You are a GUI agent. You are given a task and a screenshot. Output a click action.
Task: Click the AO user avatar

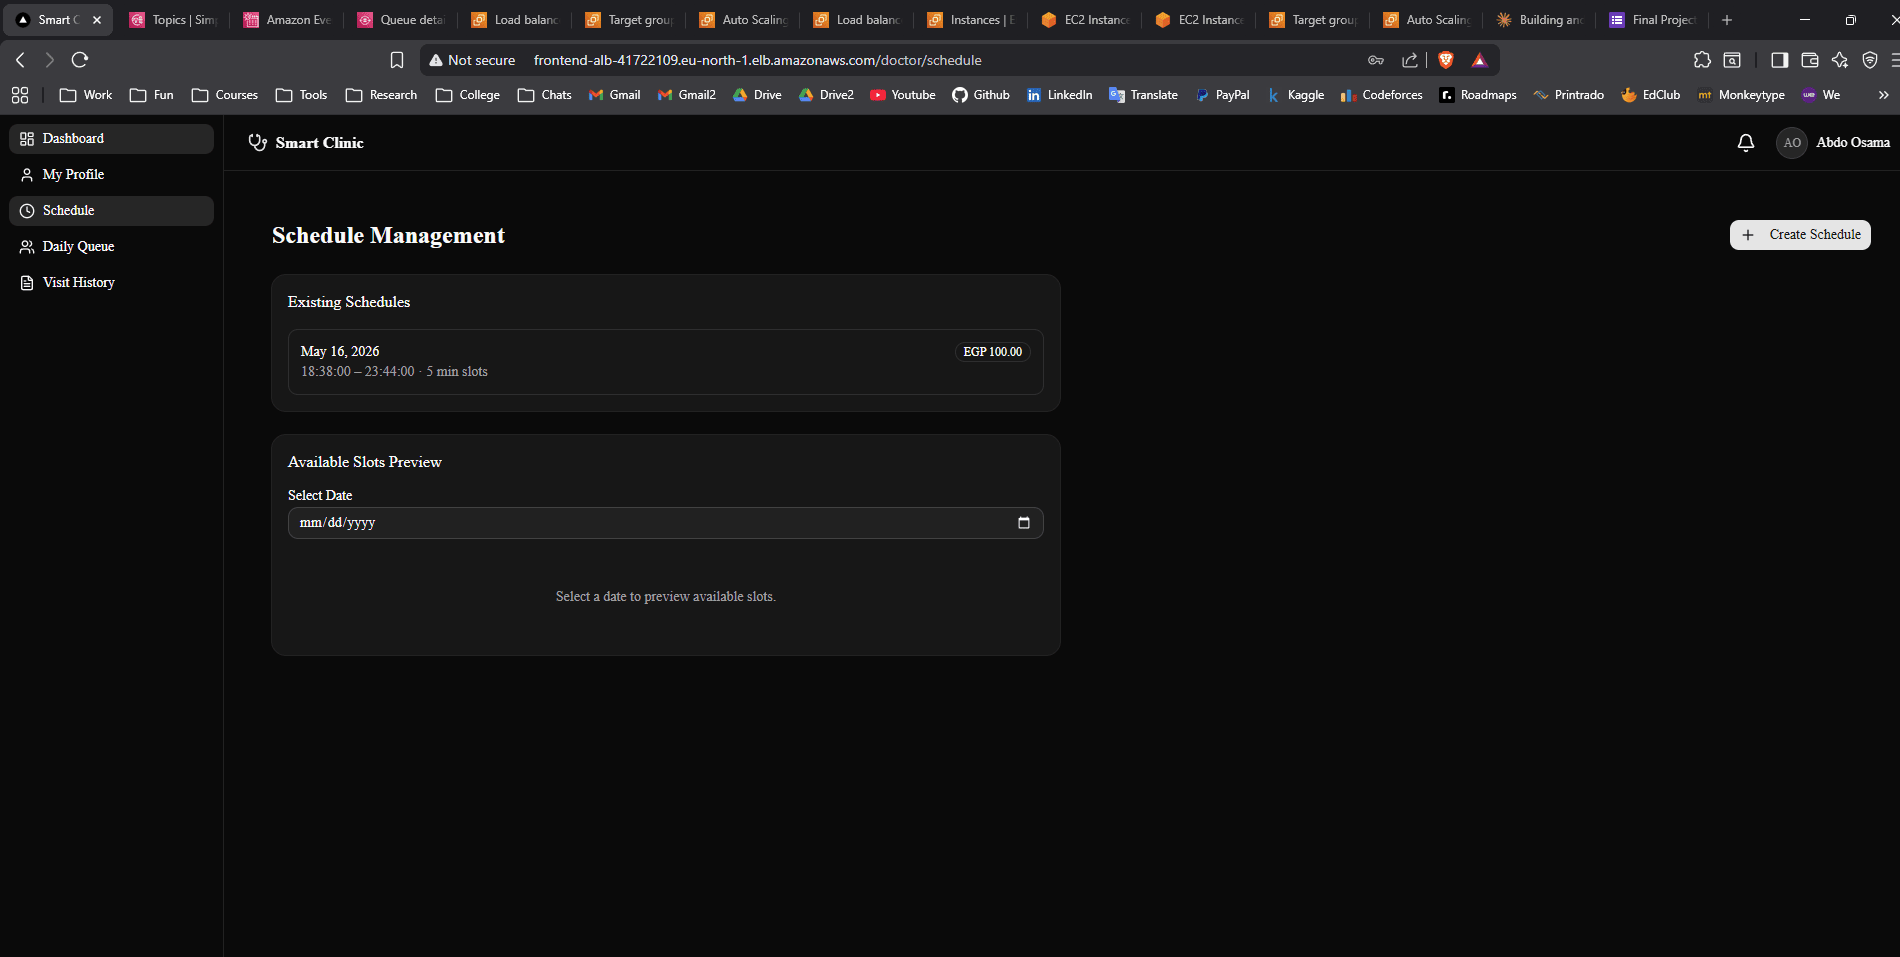(1792, 143)
